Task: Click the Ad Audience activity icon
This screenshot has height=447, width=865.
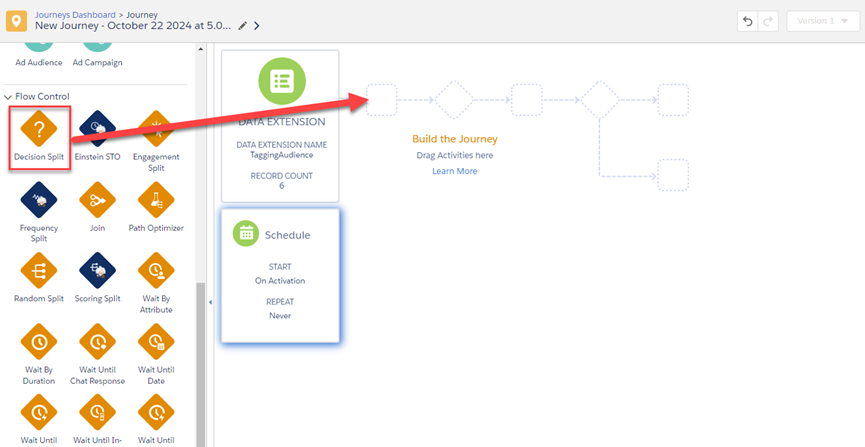Action: [39, 46]
